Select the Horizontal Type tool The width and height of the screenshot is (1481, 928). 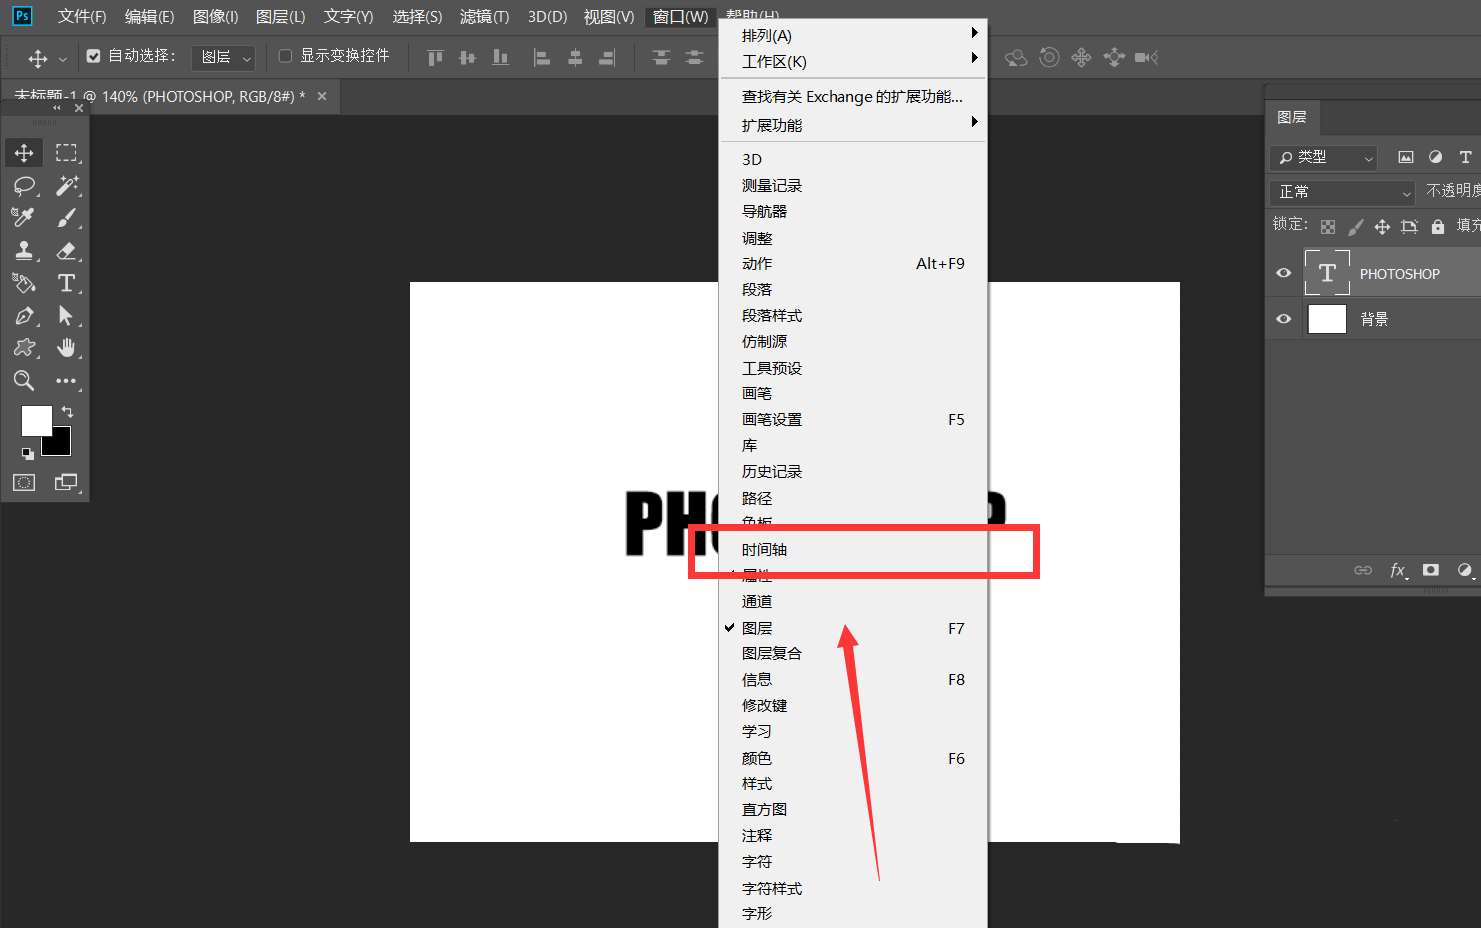(66, 283)
